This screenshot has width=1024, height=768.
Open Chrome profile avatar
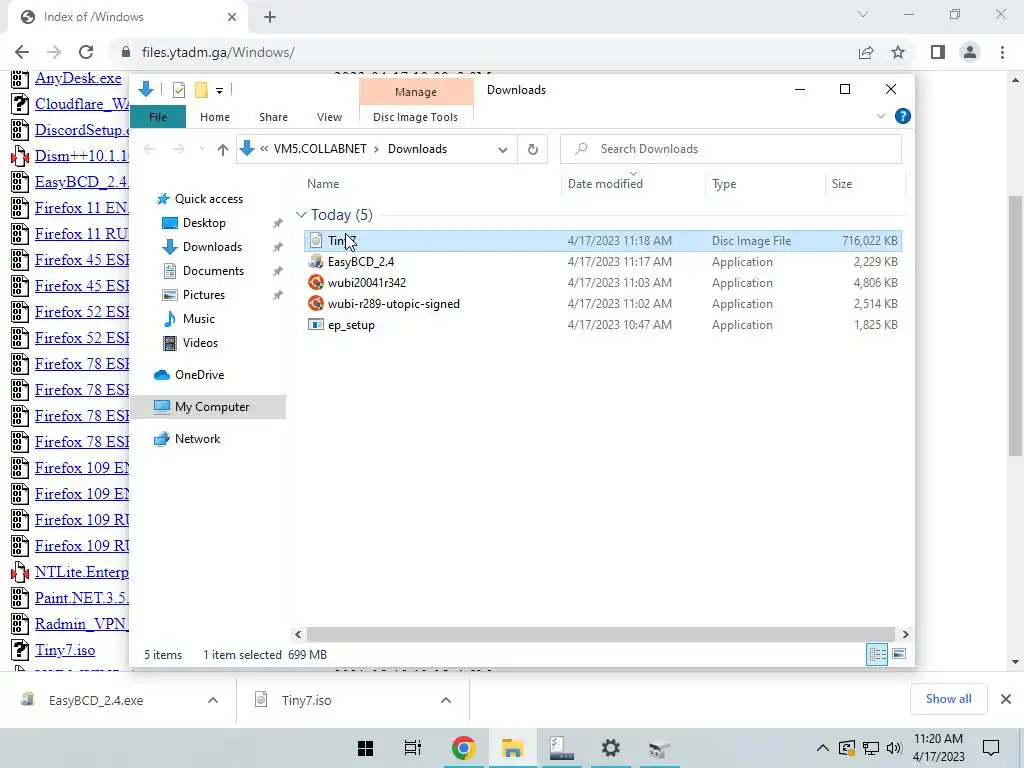pyautogui.click(x=970, y=52)
